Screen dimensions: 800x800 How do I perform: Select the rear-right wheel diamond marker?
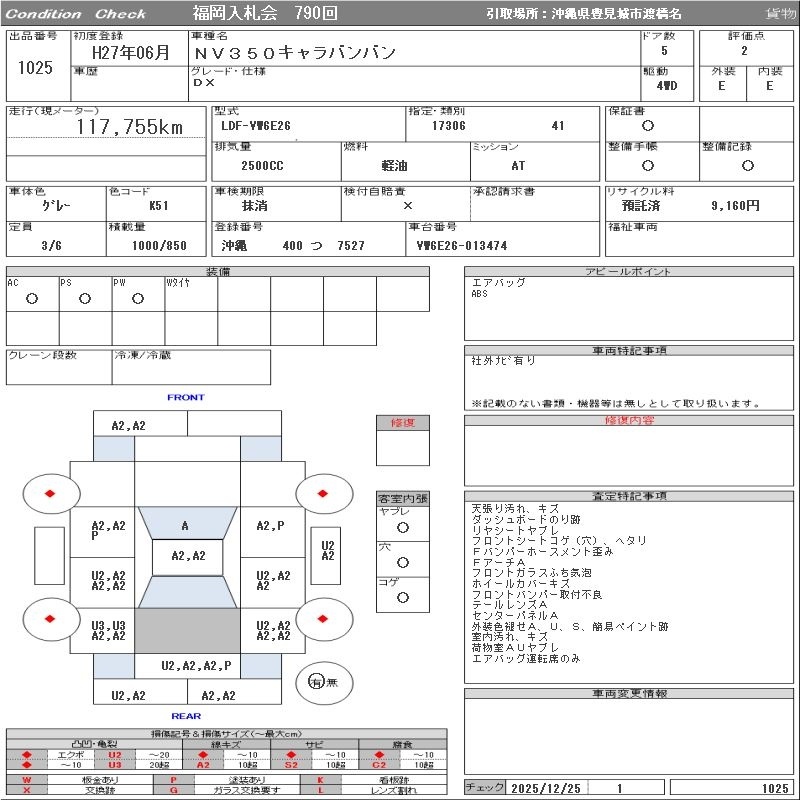tap(324, 619)
